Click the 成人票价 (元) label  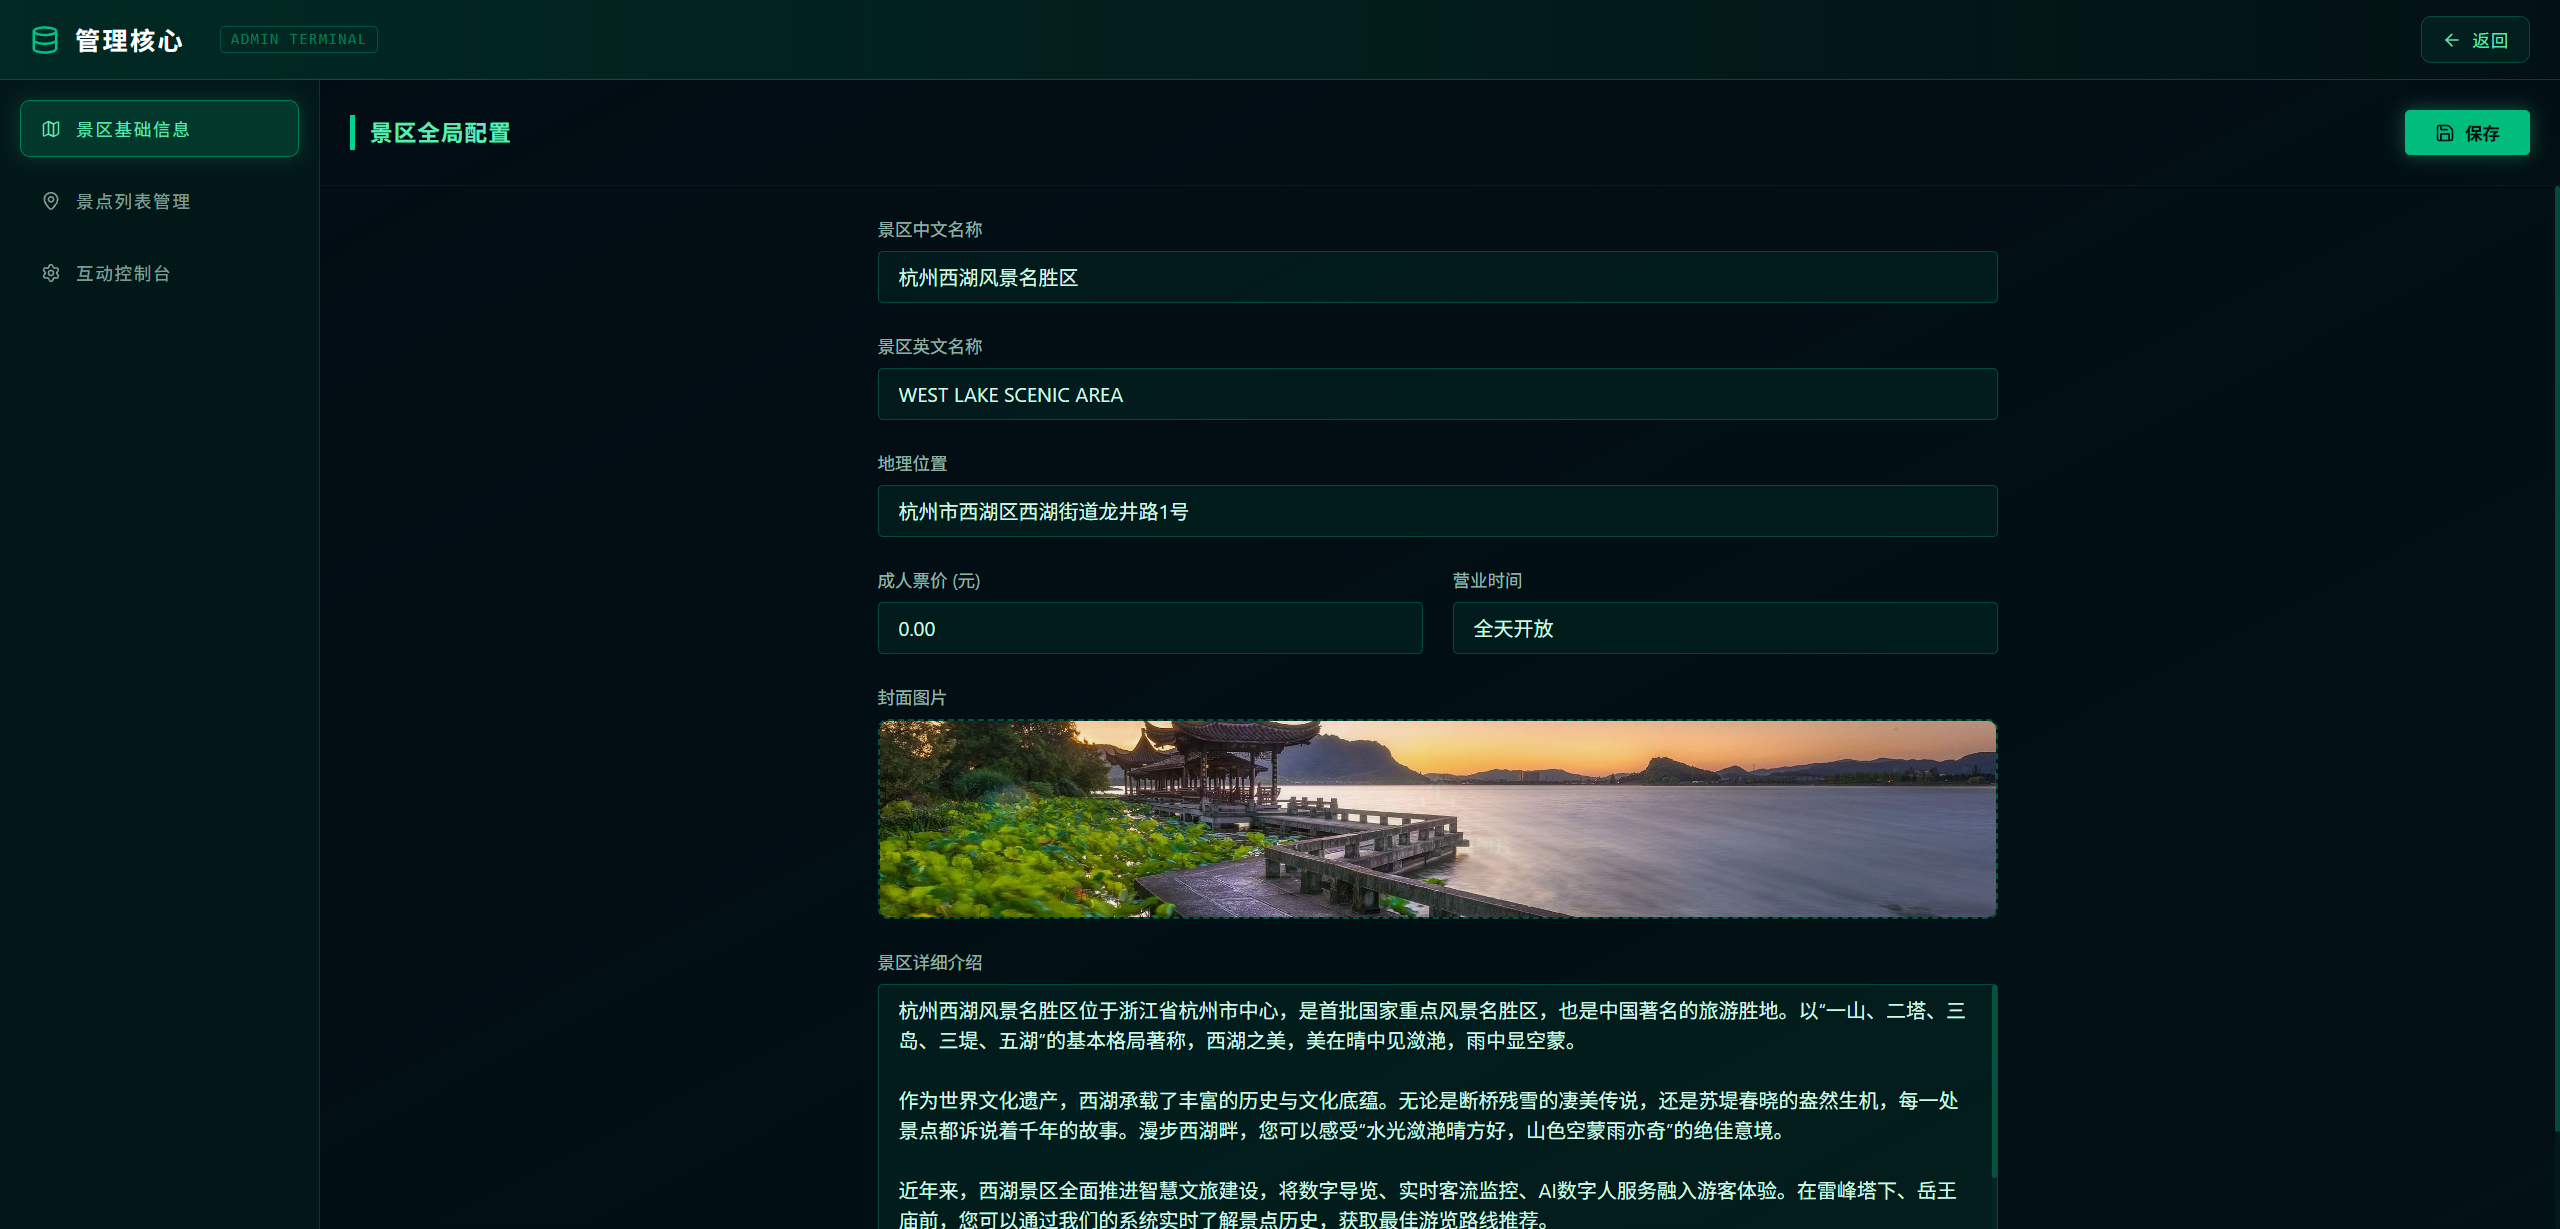[929, 580]
